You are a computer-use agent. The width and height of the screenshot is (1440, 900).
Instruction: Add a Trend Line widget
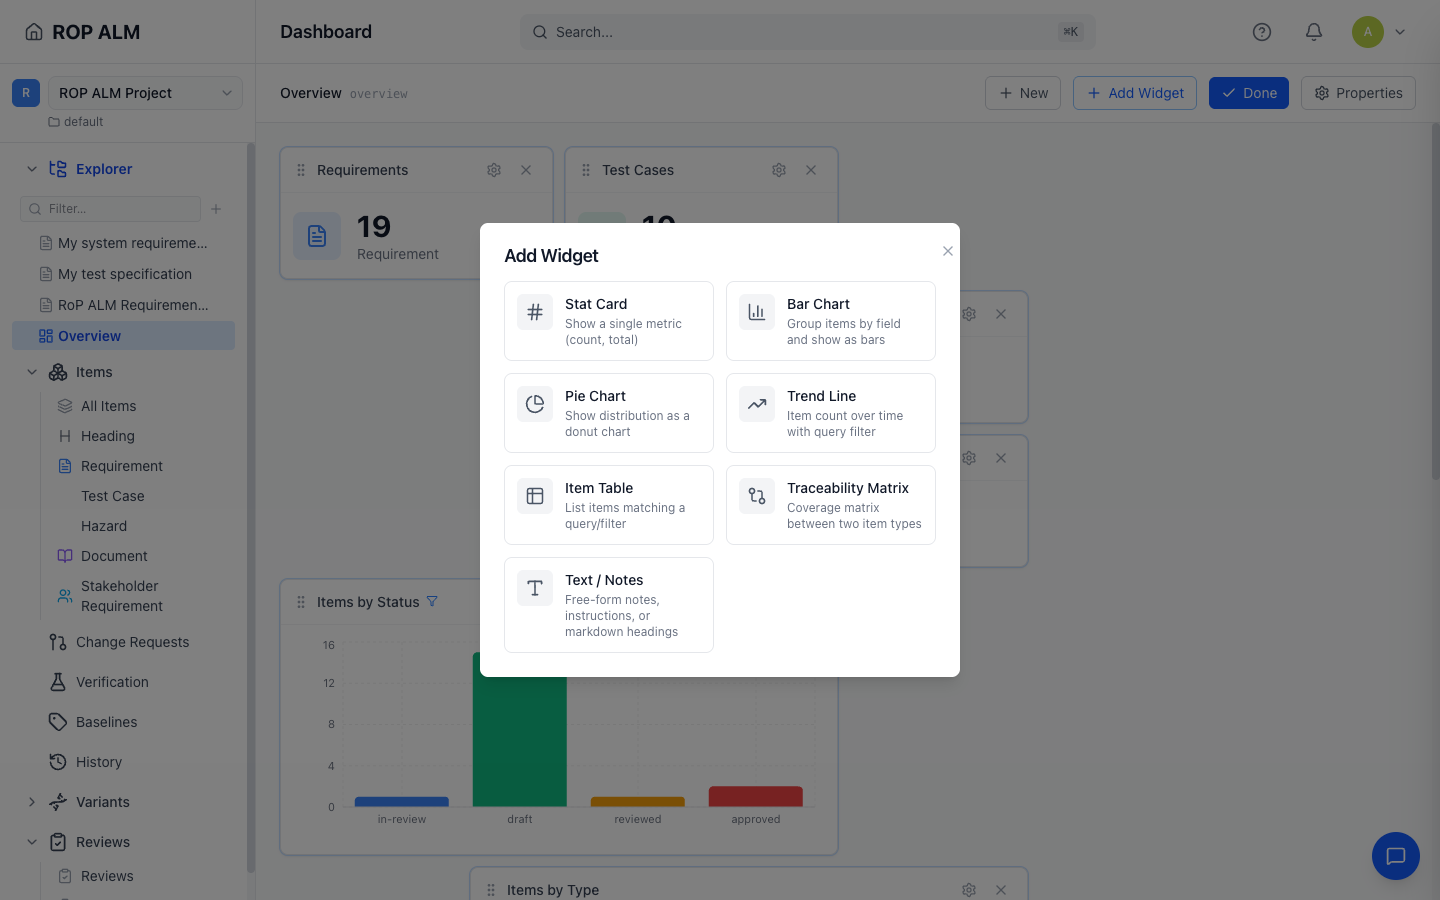click(831, 413)
